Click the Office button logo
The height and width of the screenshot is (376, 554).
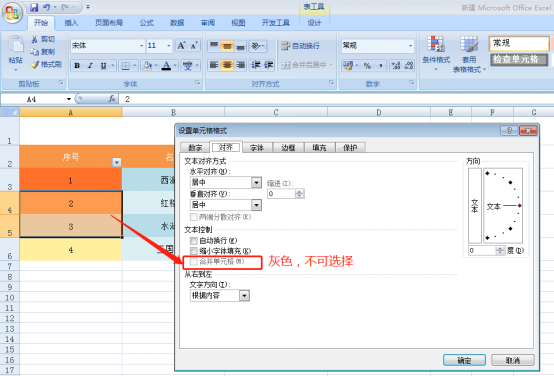click(x=12, y=13)
